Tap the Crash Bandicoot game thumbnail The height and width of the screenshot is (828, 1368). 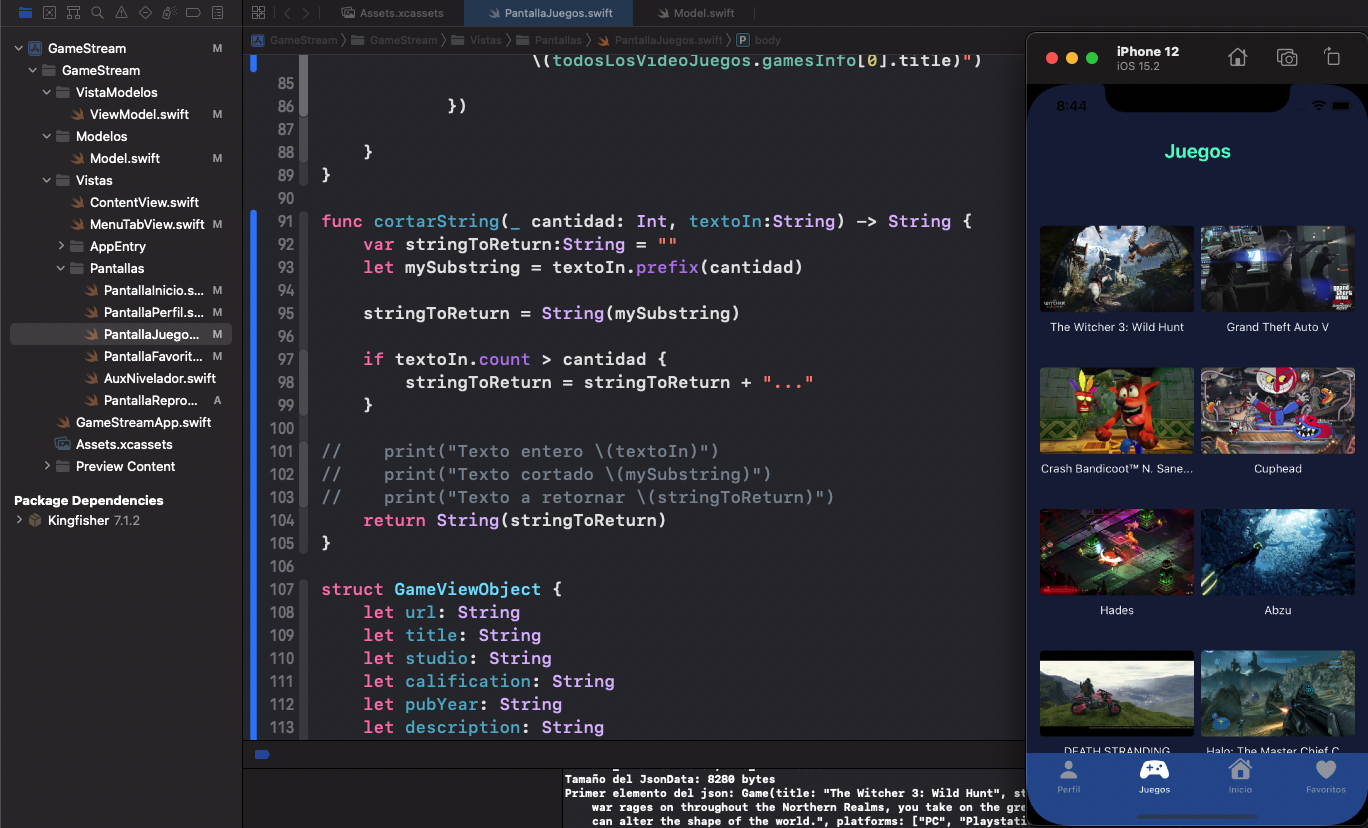click(x=1117, y=411)
